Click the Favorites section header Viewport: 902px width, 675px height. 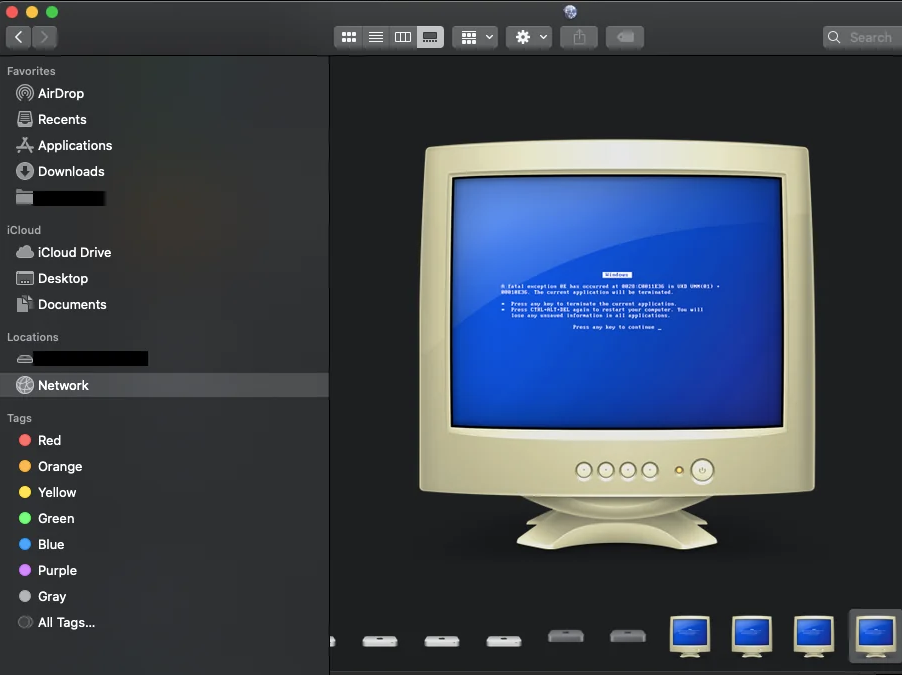(x=31, y=71)
